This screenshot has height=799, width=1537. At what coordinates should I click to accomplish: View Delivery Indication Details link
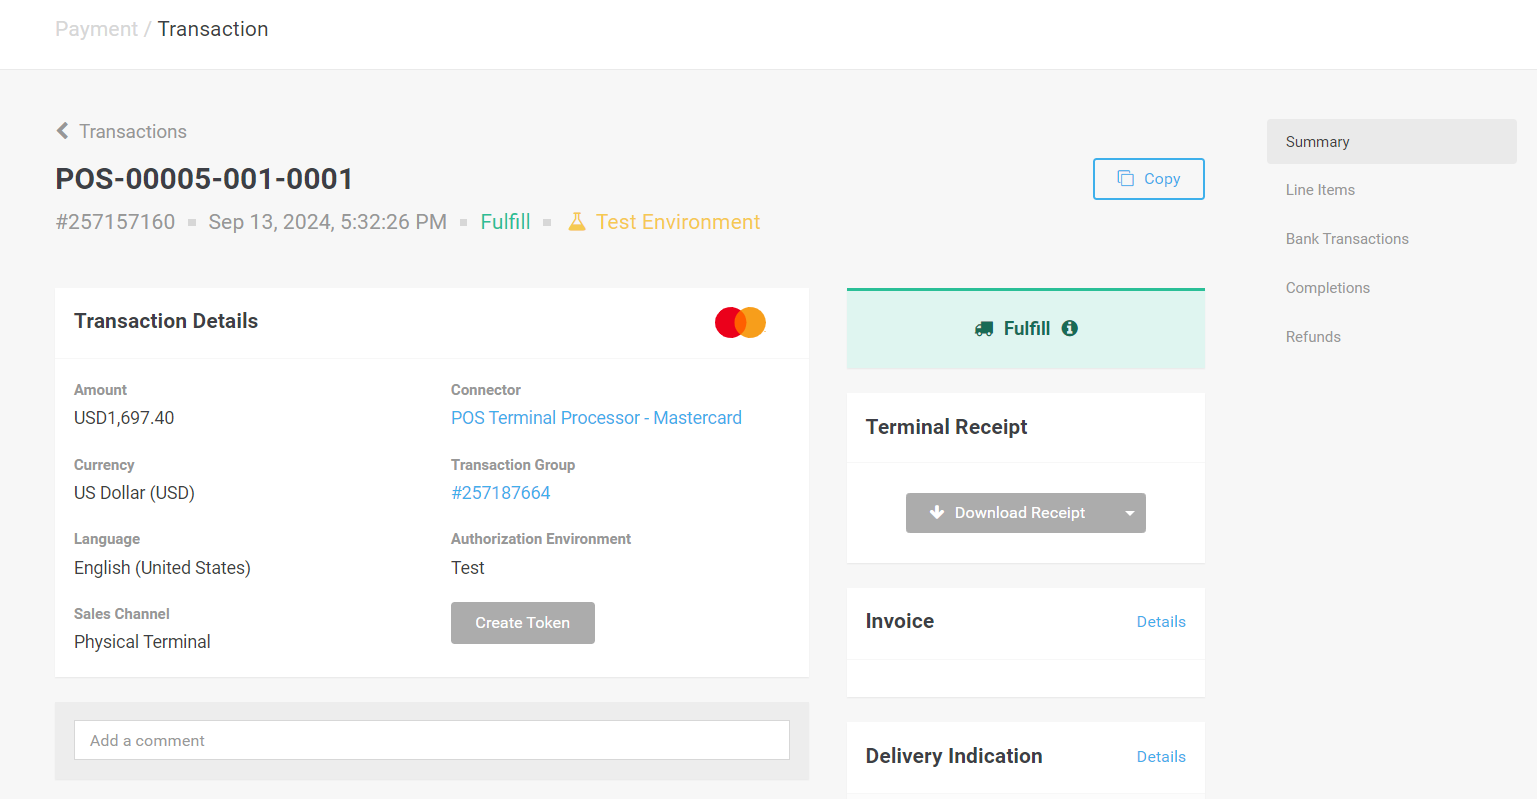click(1160, 757)
